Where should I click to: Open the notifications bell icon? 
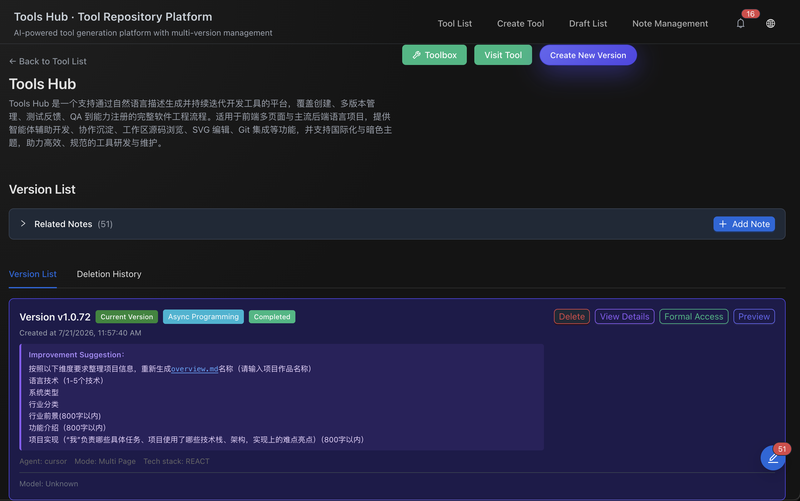[x=740, y=23]
